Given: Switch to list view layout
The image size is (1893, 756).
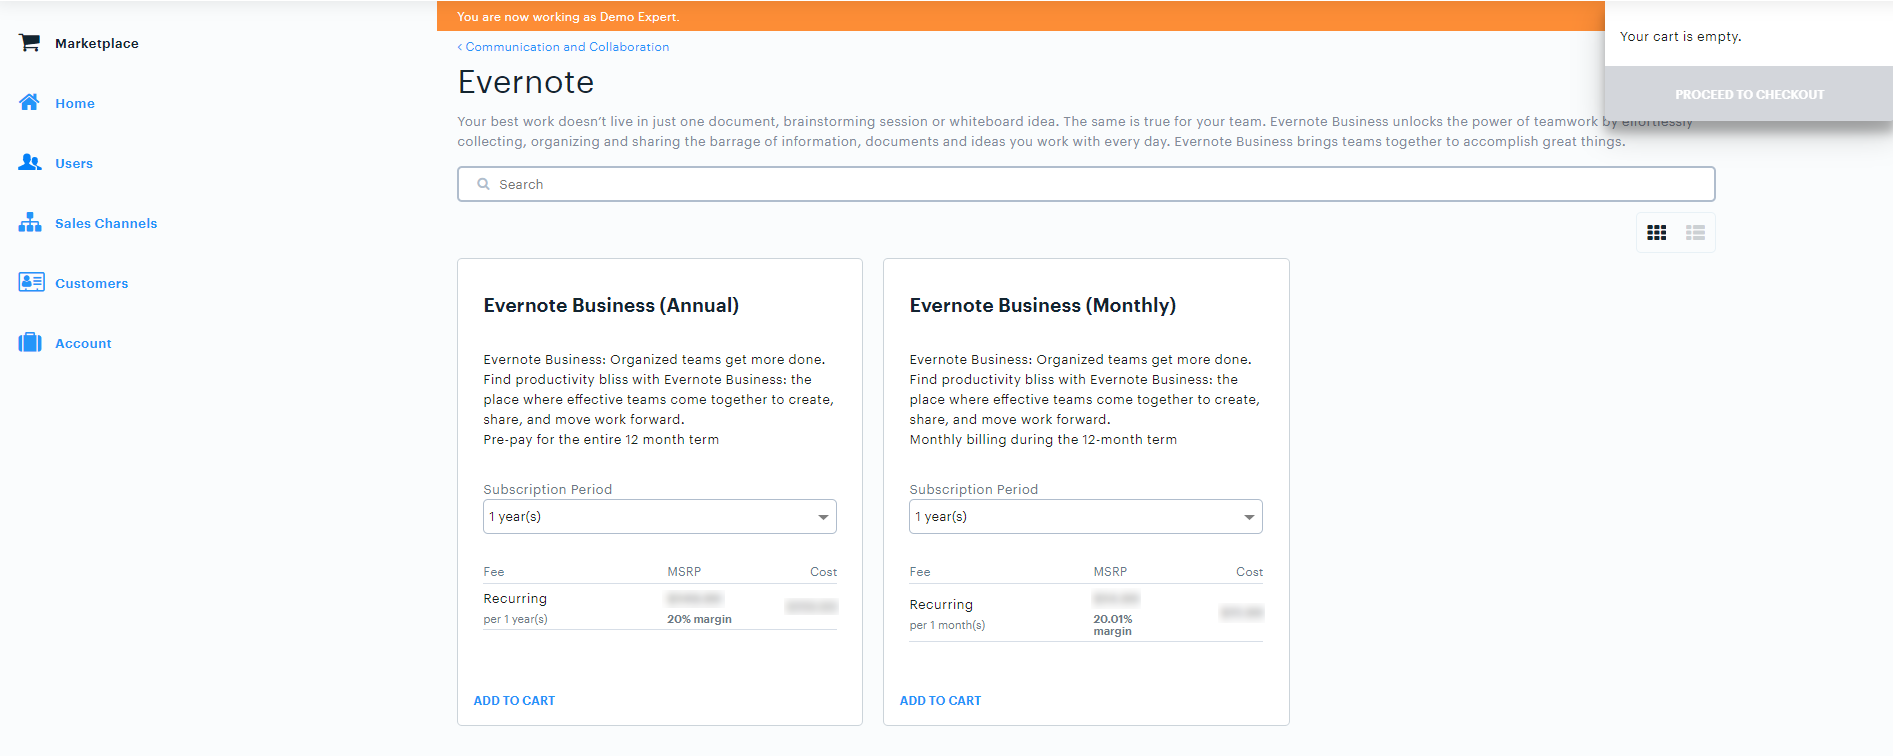Looking at the screenshot, I should click(x=1695, y=232).
